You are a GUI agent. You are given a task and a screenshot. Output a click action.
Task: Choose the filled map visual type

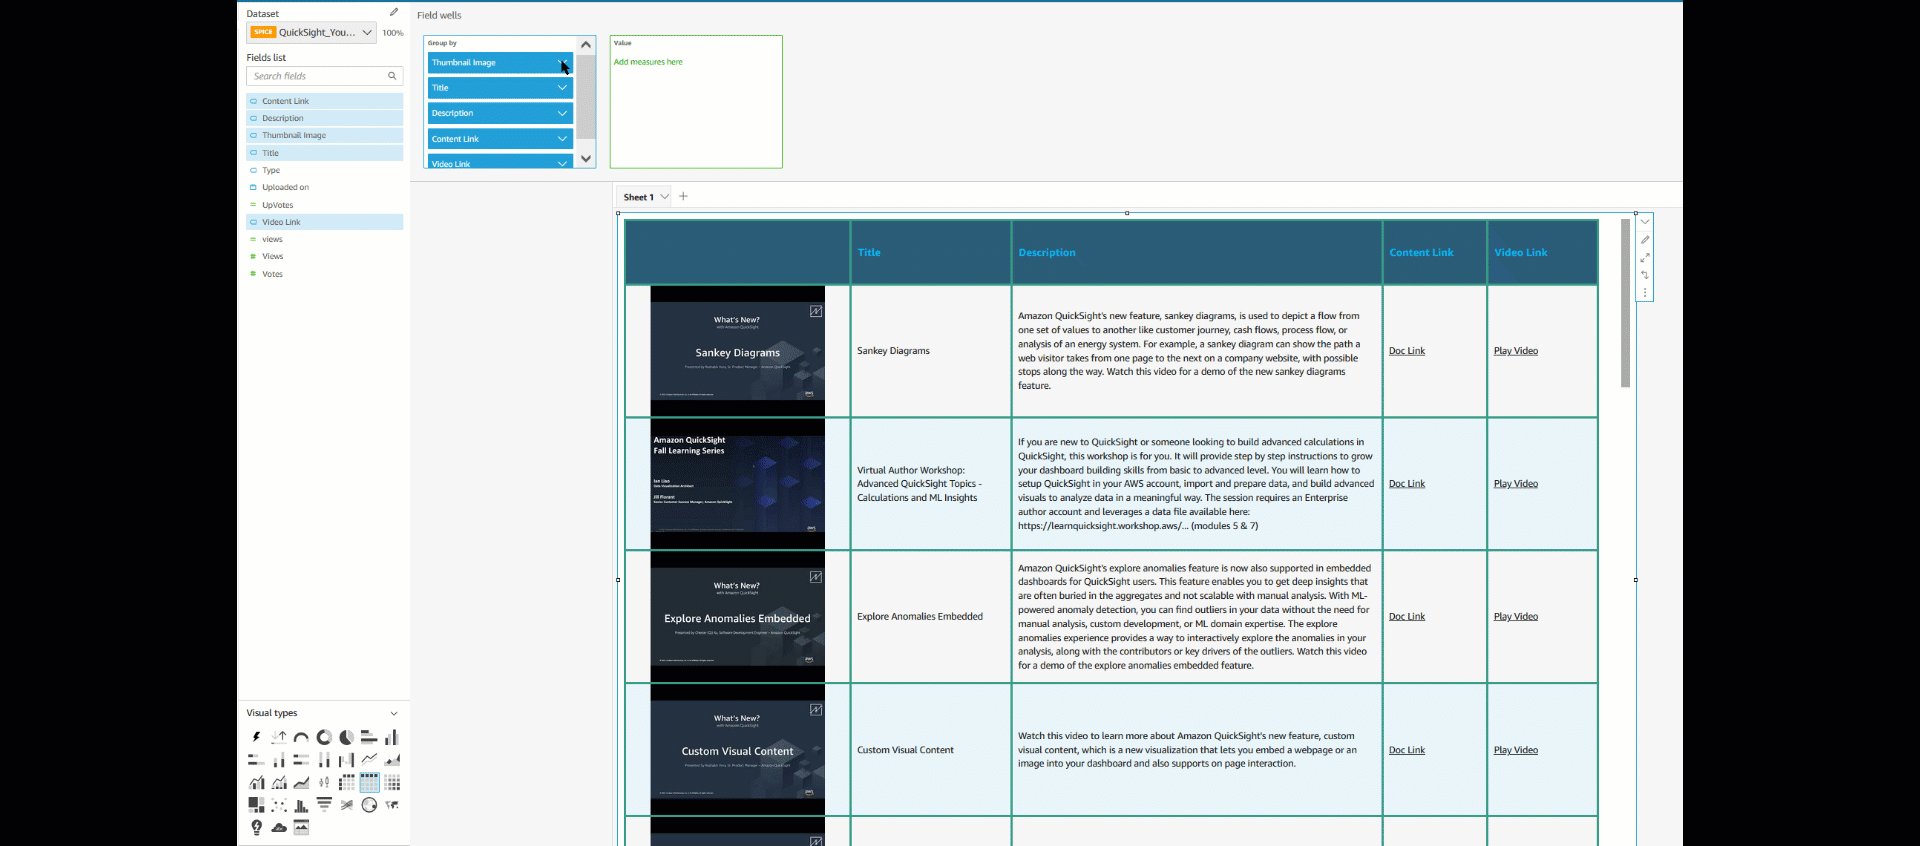click(391, 805)
